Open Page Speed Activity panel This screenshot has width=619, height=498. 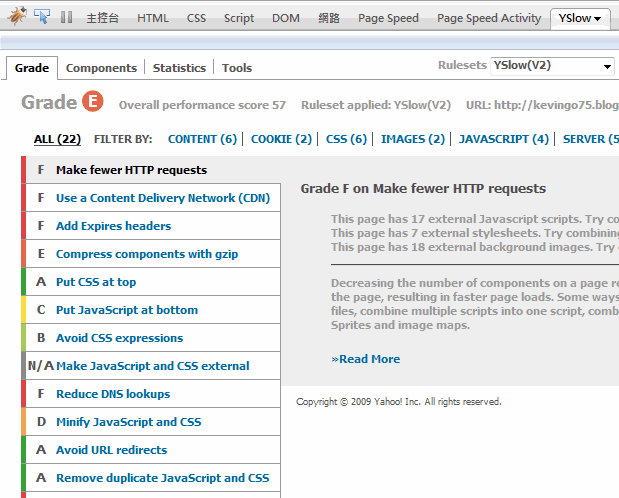(x=489, y=18)
